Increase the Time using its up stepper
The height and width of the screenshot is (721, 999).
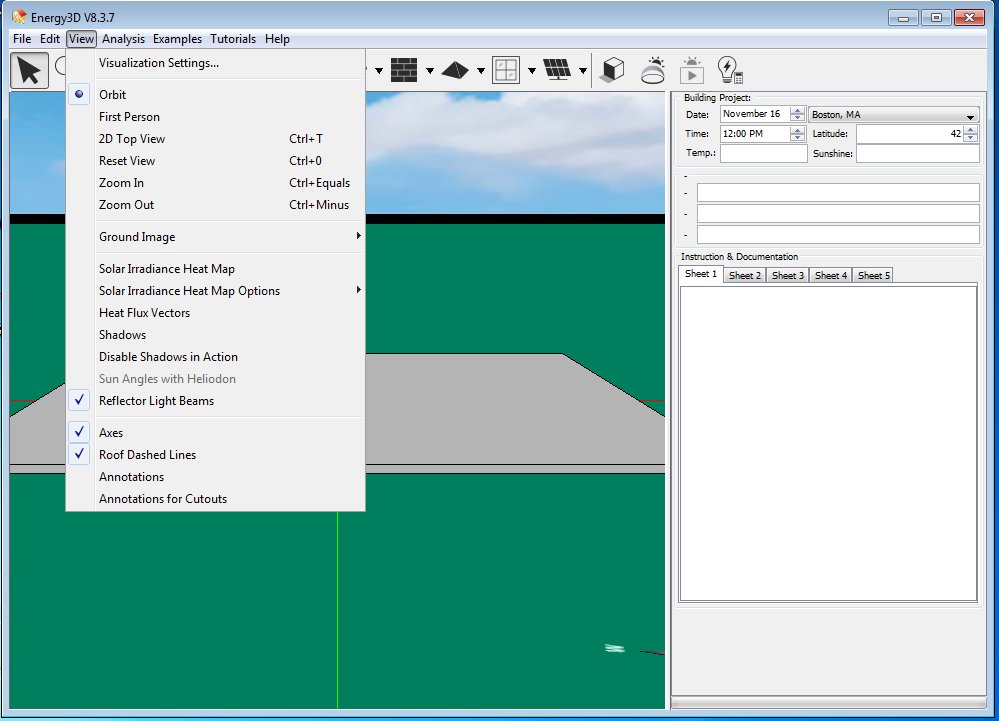coord(797,129)
